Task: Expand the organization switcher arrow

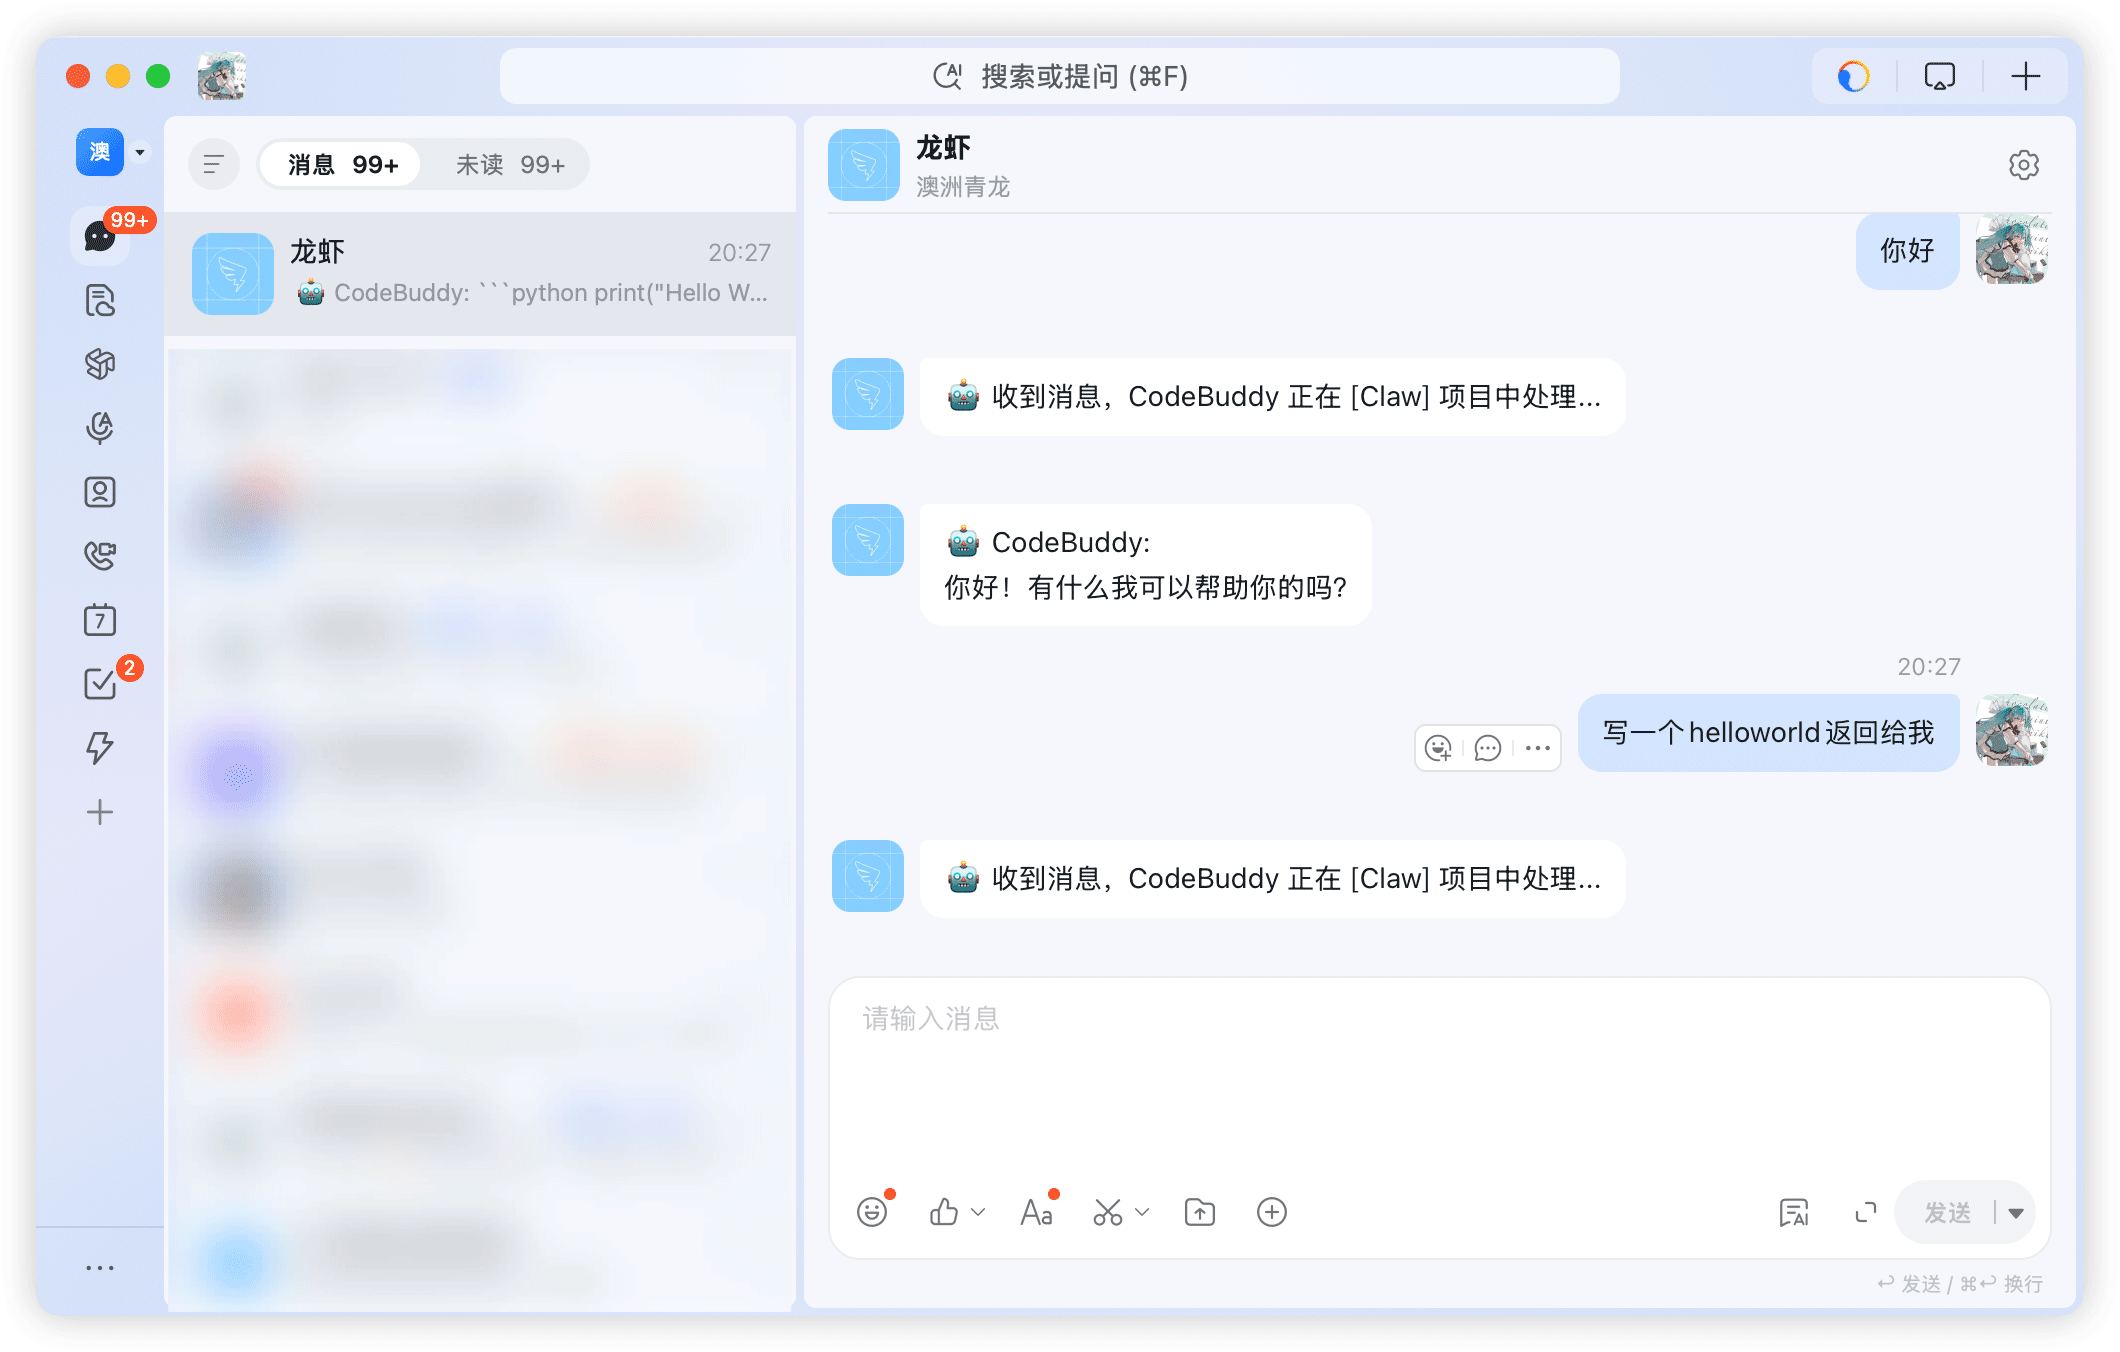Action: [140, 153]
